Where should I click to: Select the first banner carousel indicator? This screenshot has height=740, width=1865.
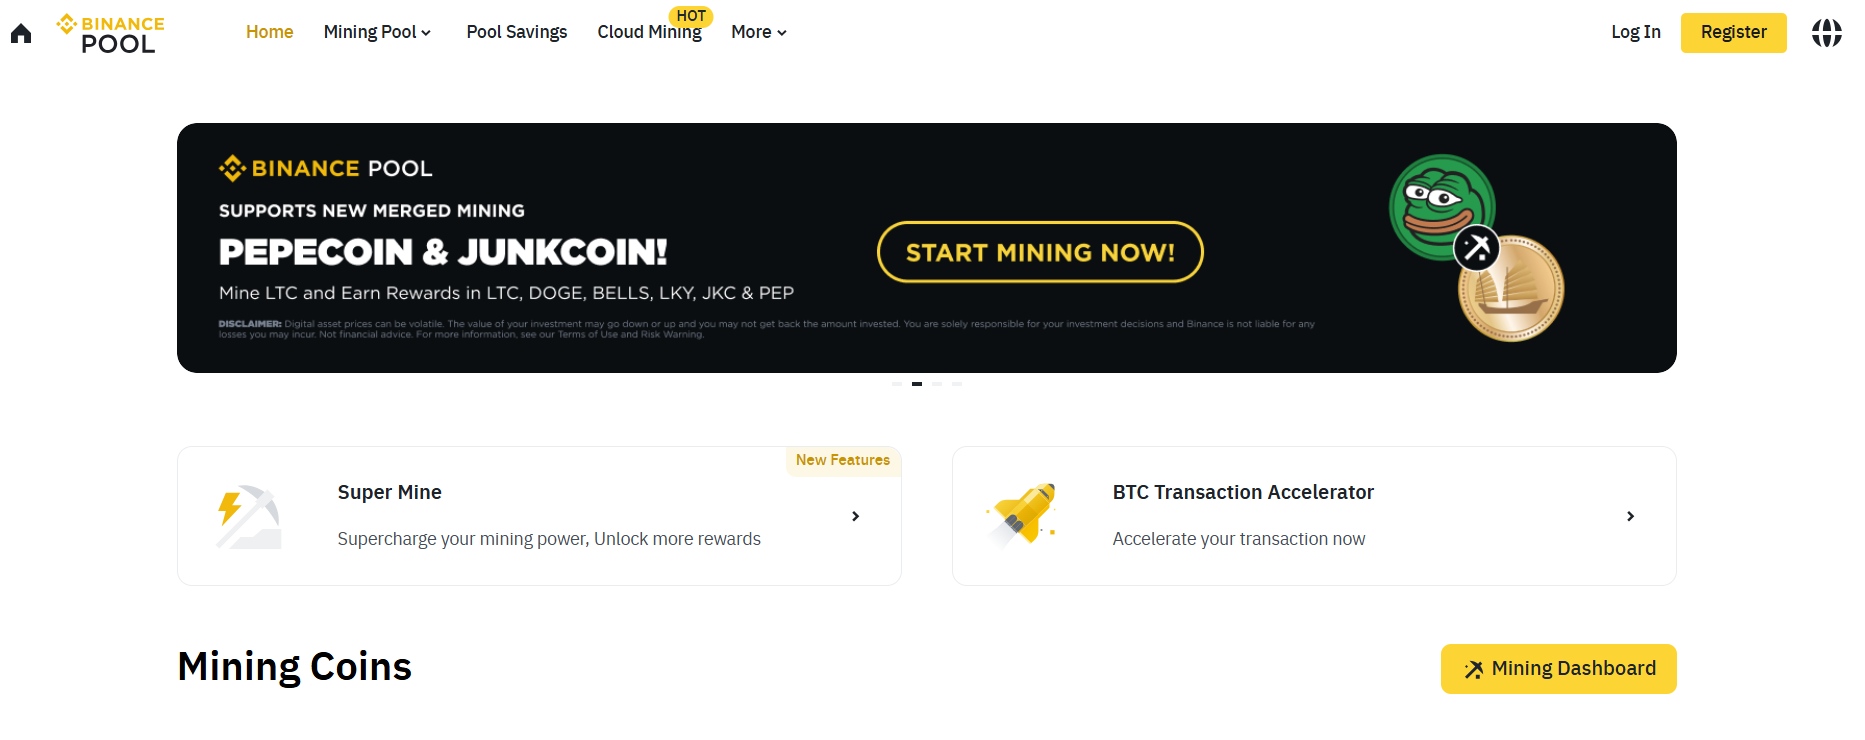897,384
